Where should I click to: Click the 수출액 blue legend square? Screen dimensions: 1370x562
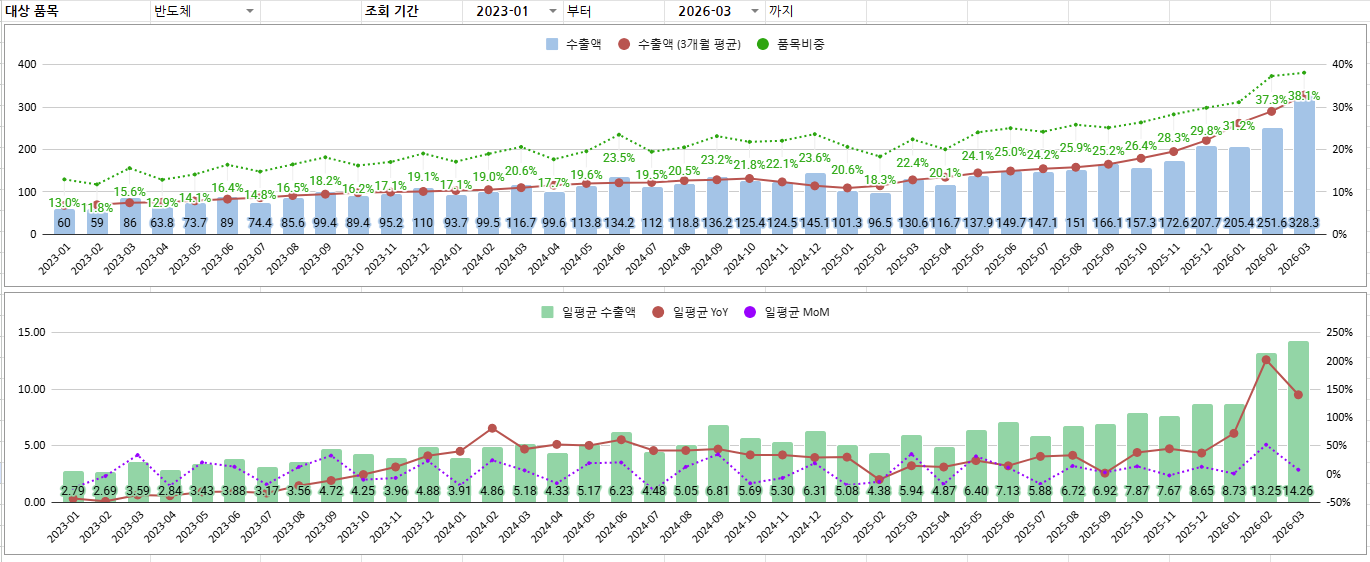tap(553, 44)
